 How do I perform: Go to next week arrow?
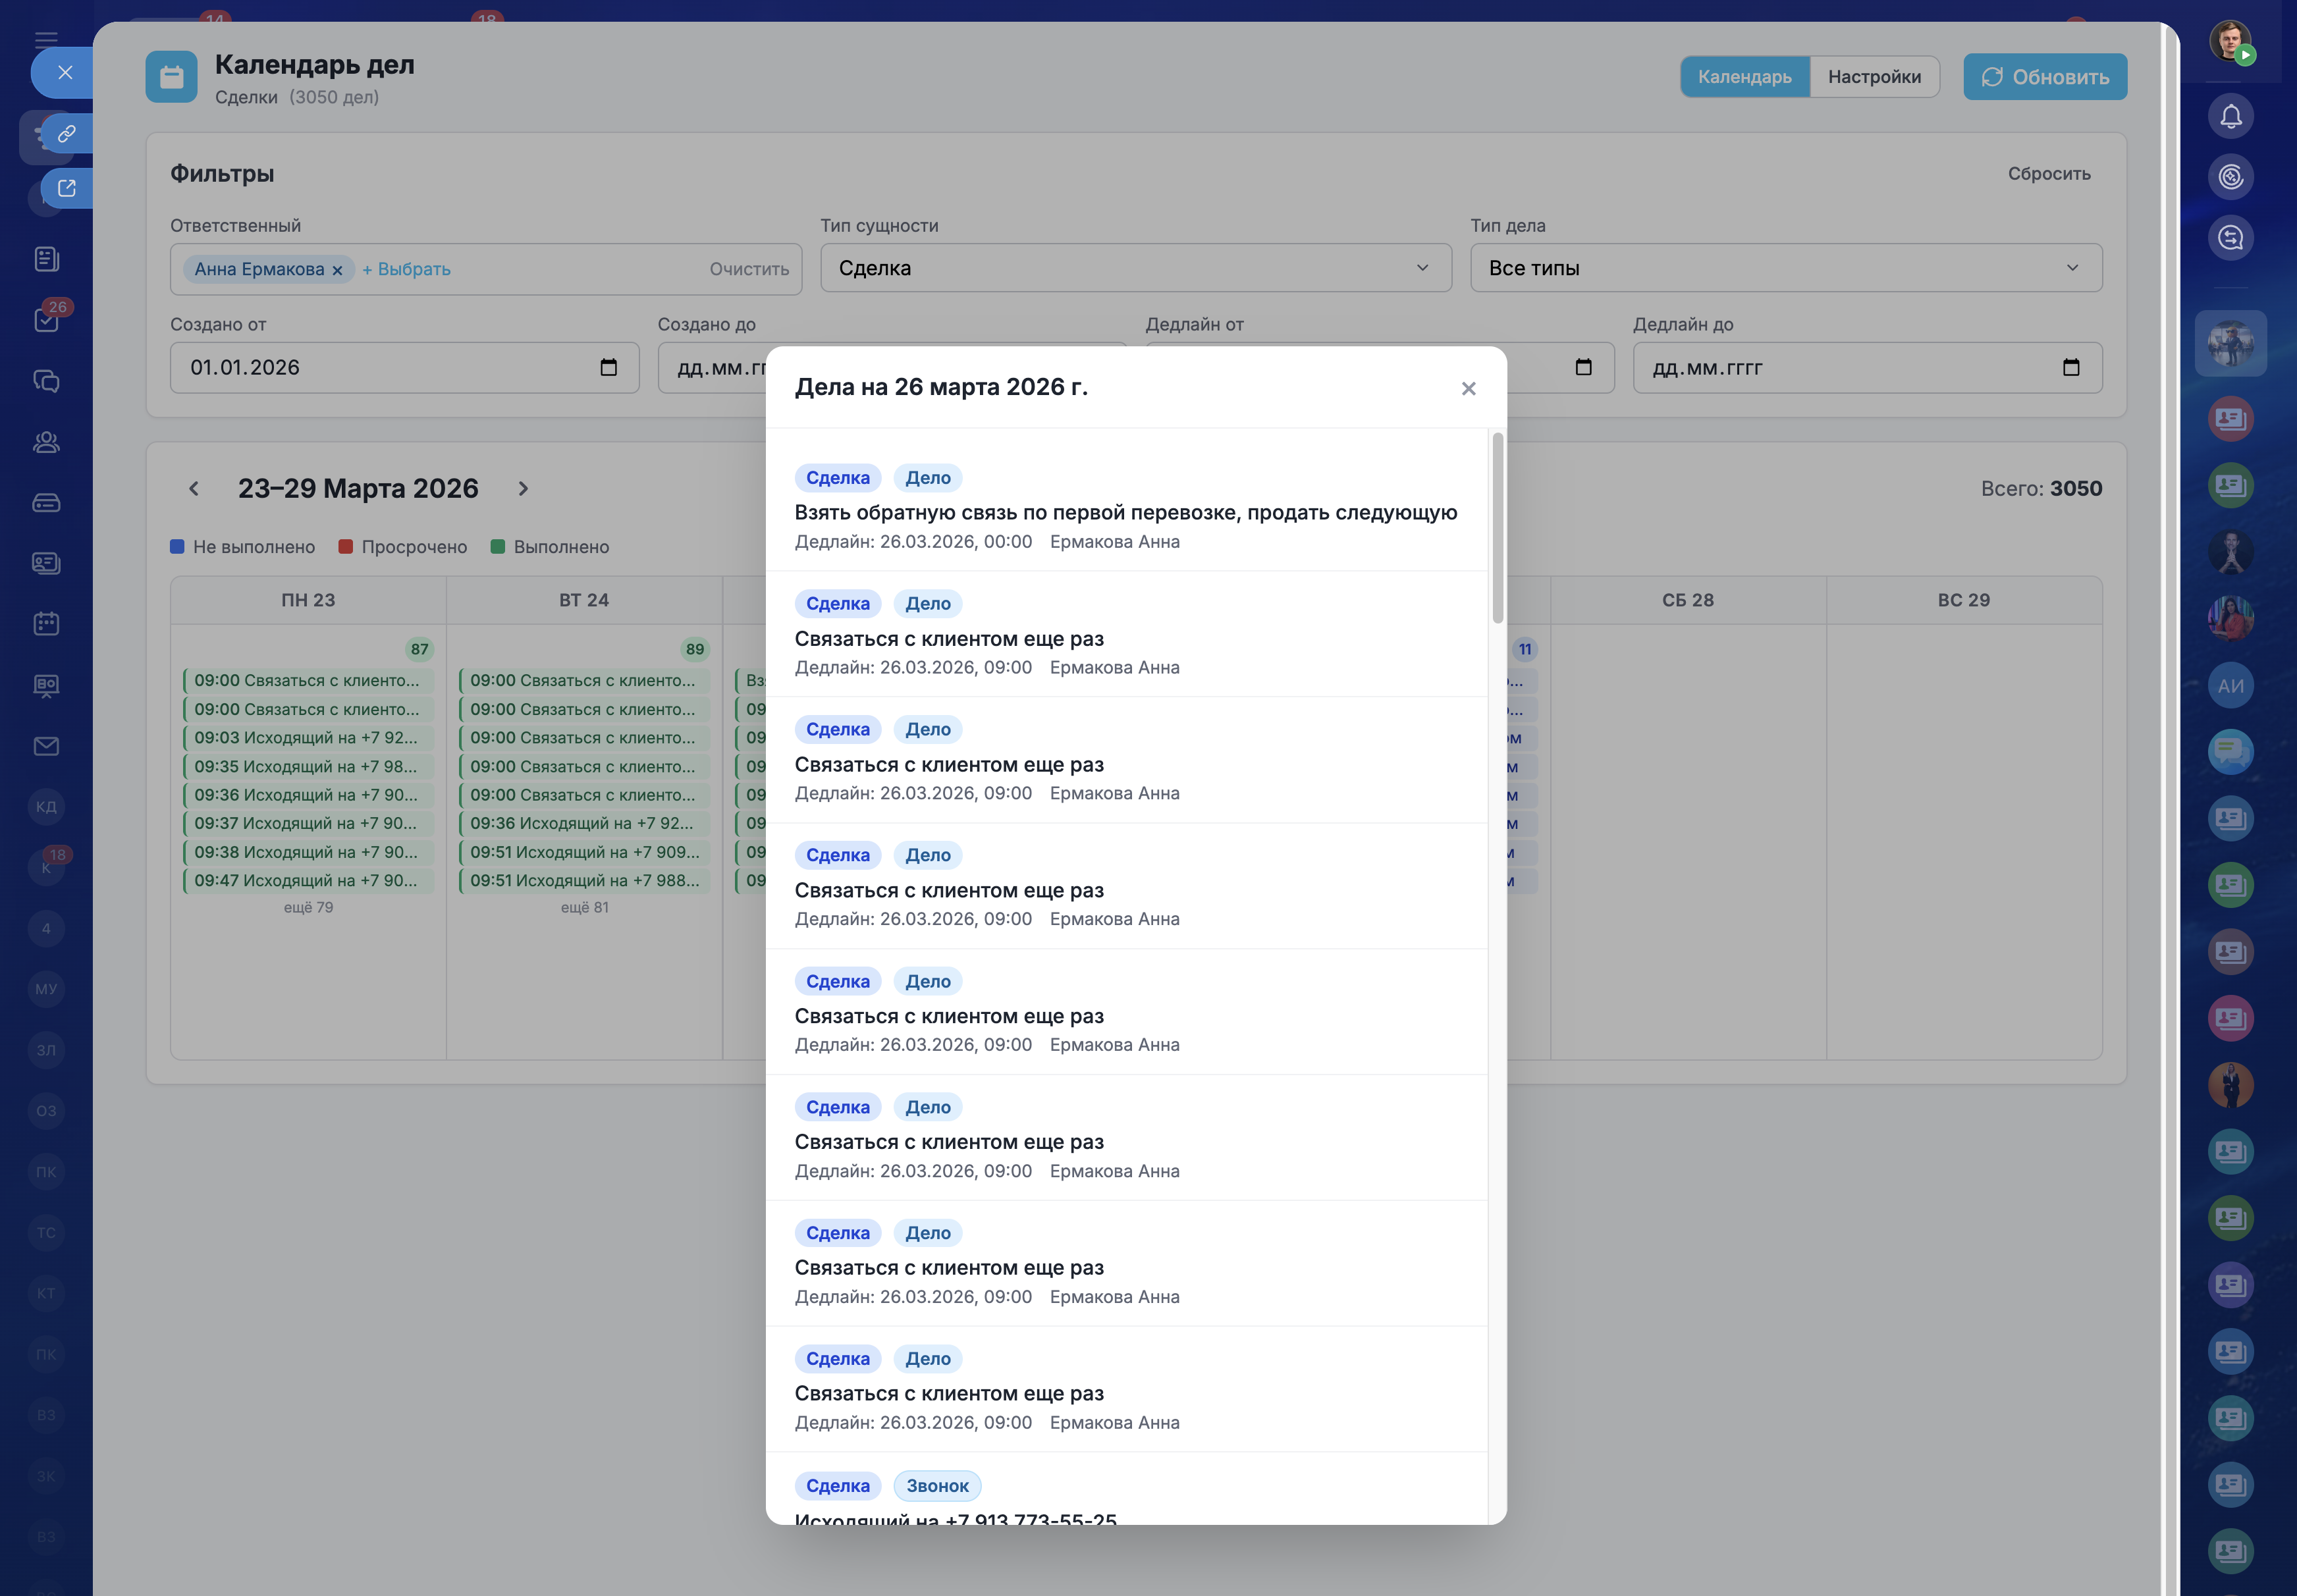(523, 488)
